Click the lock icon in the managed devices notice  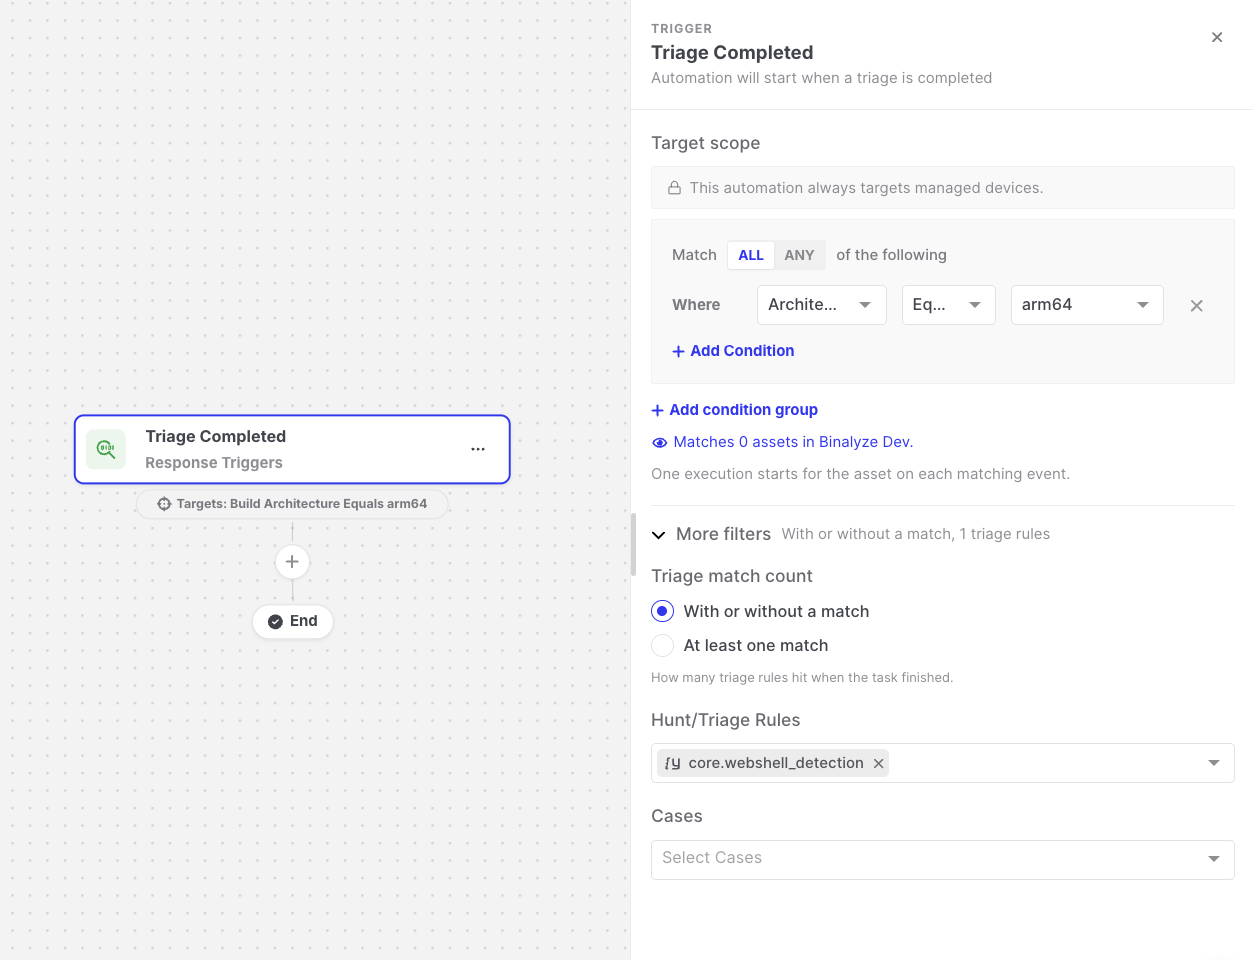click(675, 188)
